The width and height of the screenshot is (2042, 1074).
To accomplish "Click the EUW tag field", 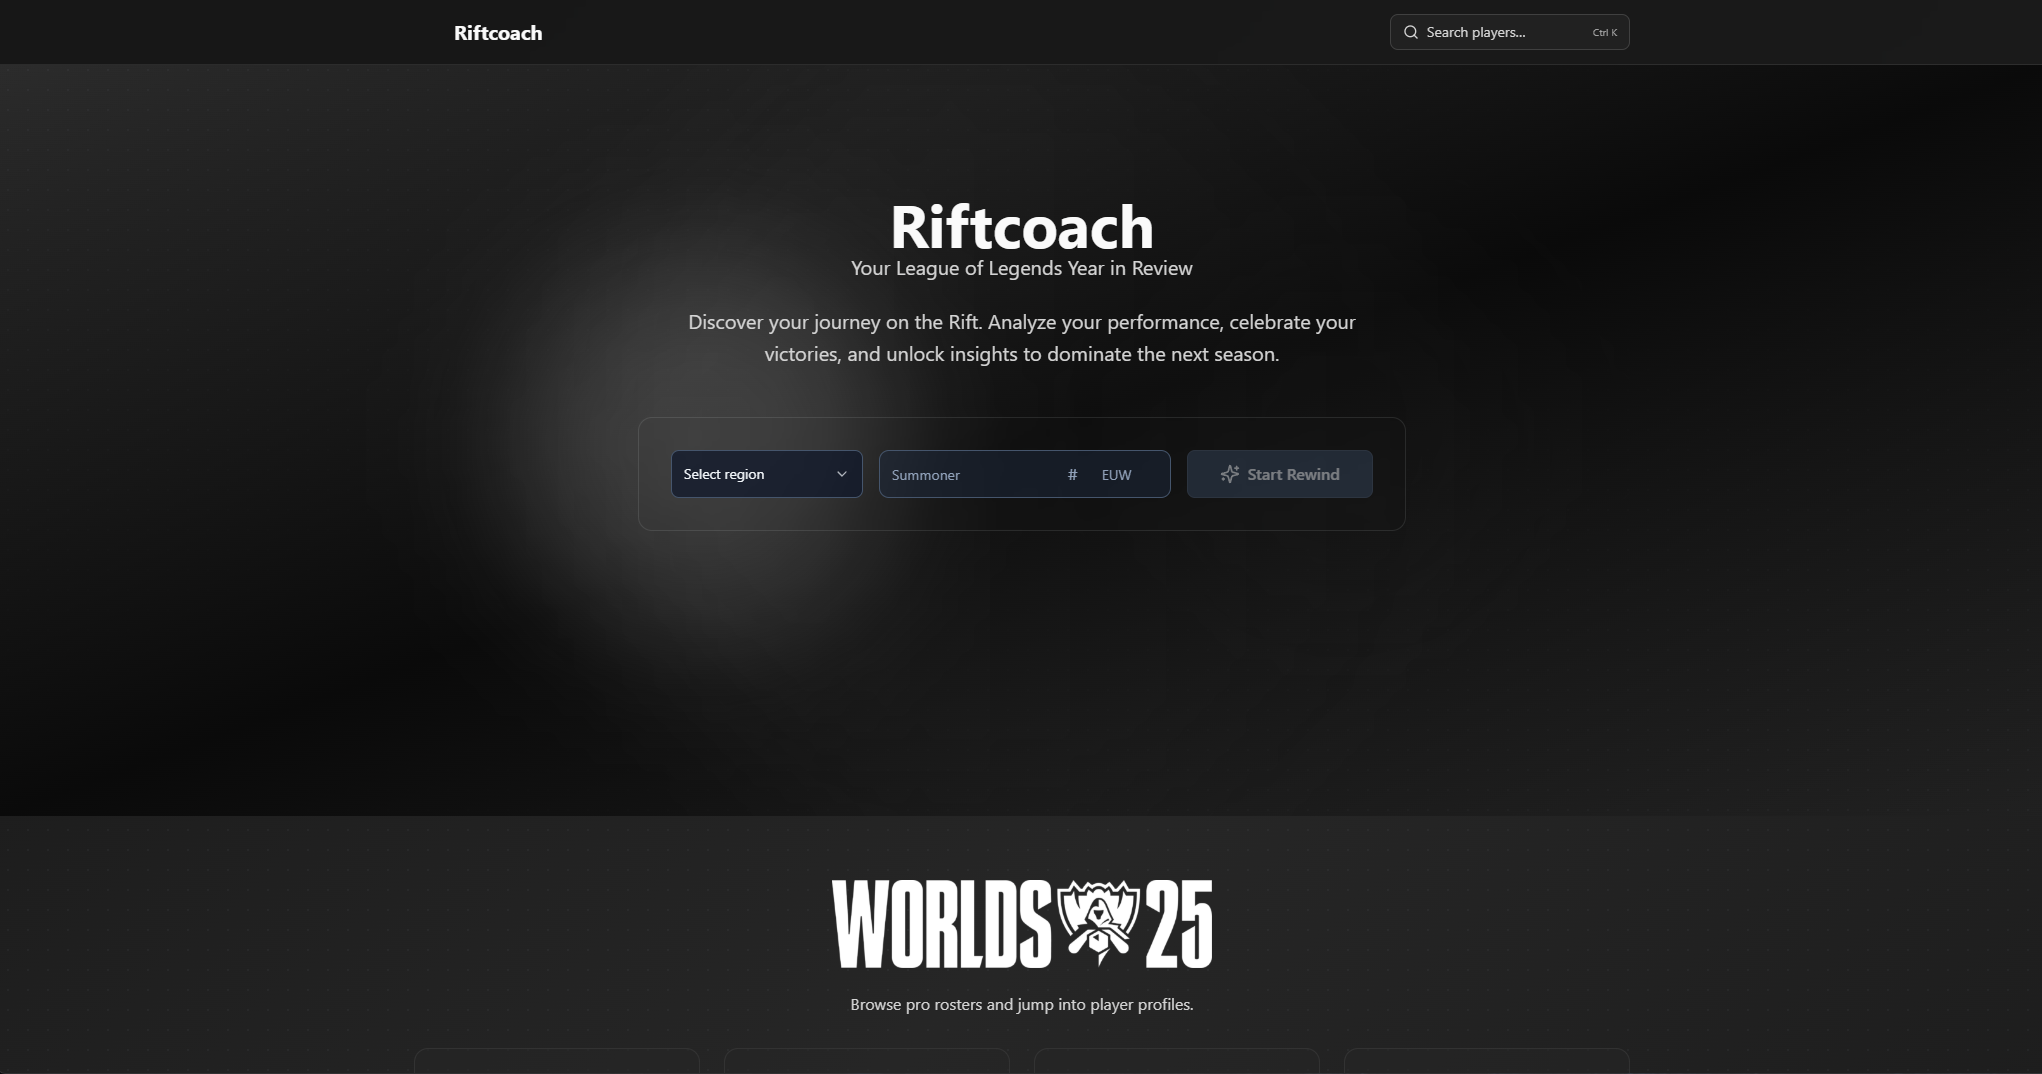I will (1130, 475).
